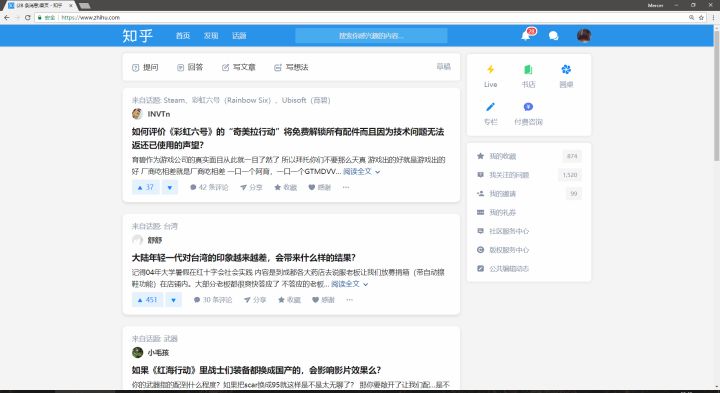Toggle 收藏 on the 彩虹六号 answer

click(x=286, y=187)
